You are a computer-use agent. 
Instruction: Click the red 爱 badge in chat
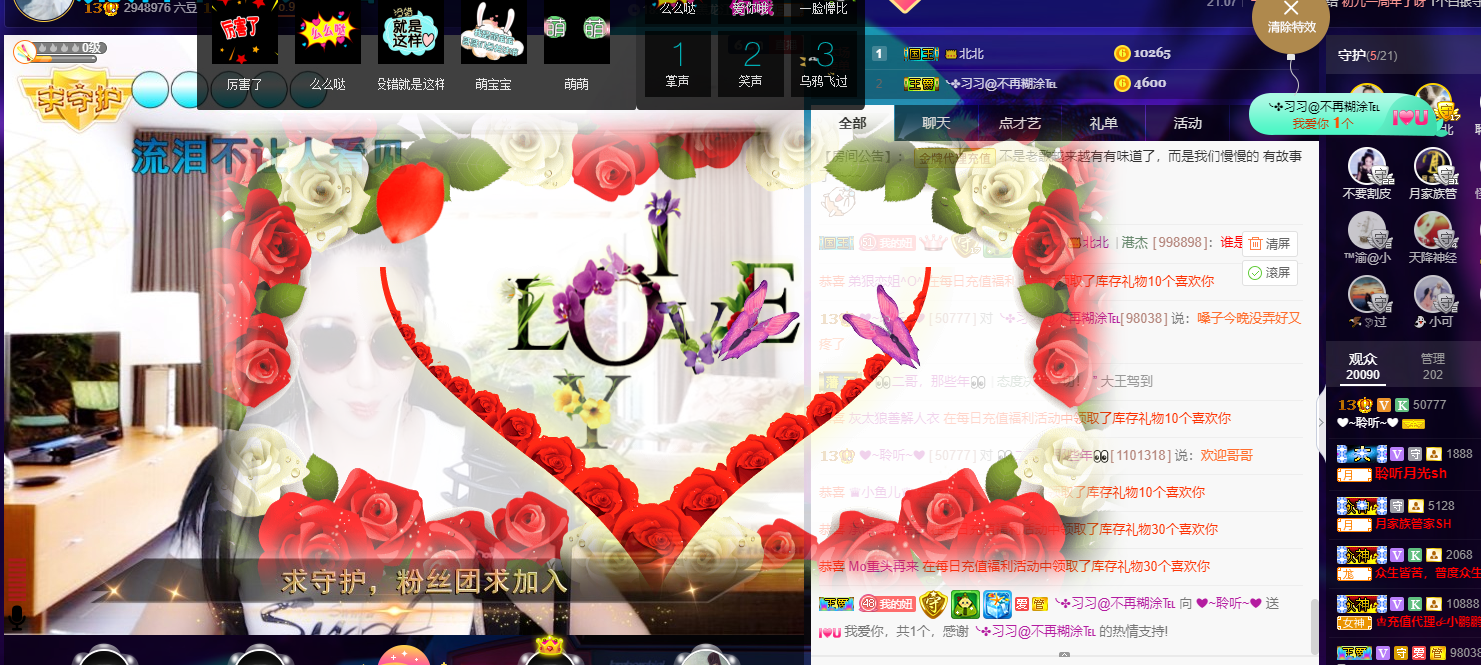click(x=1023, y=604)
